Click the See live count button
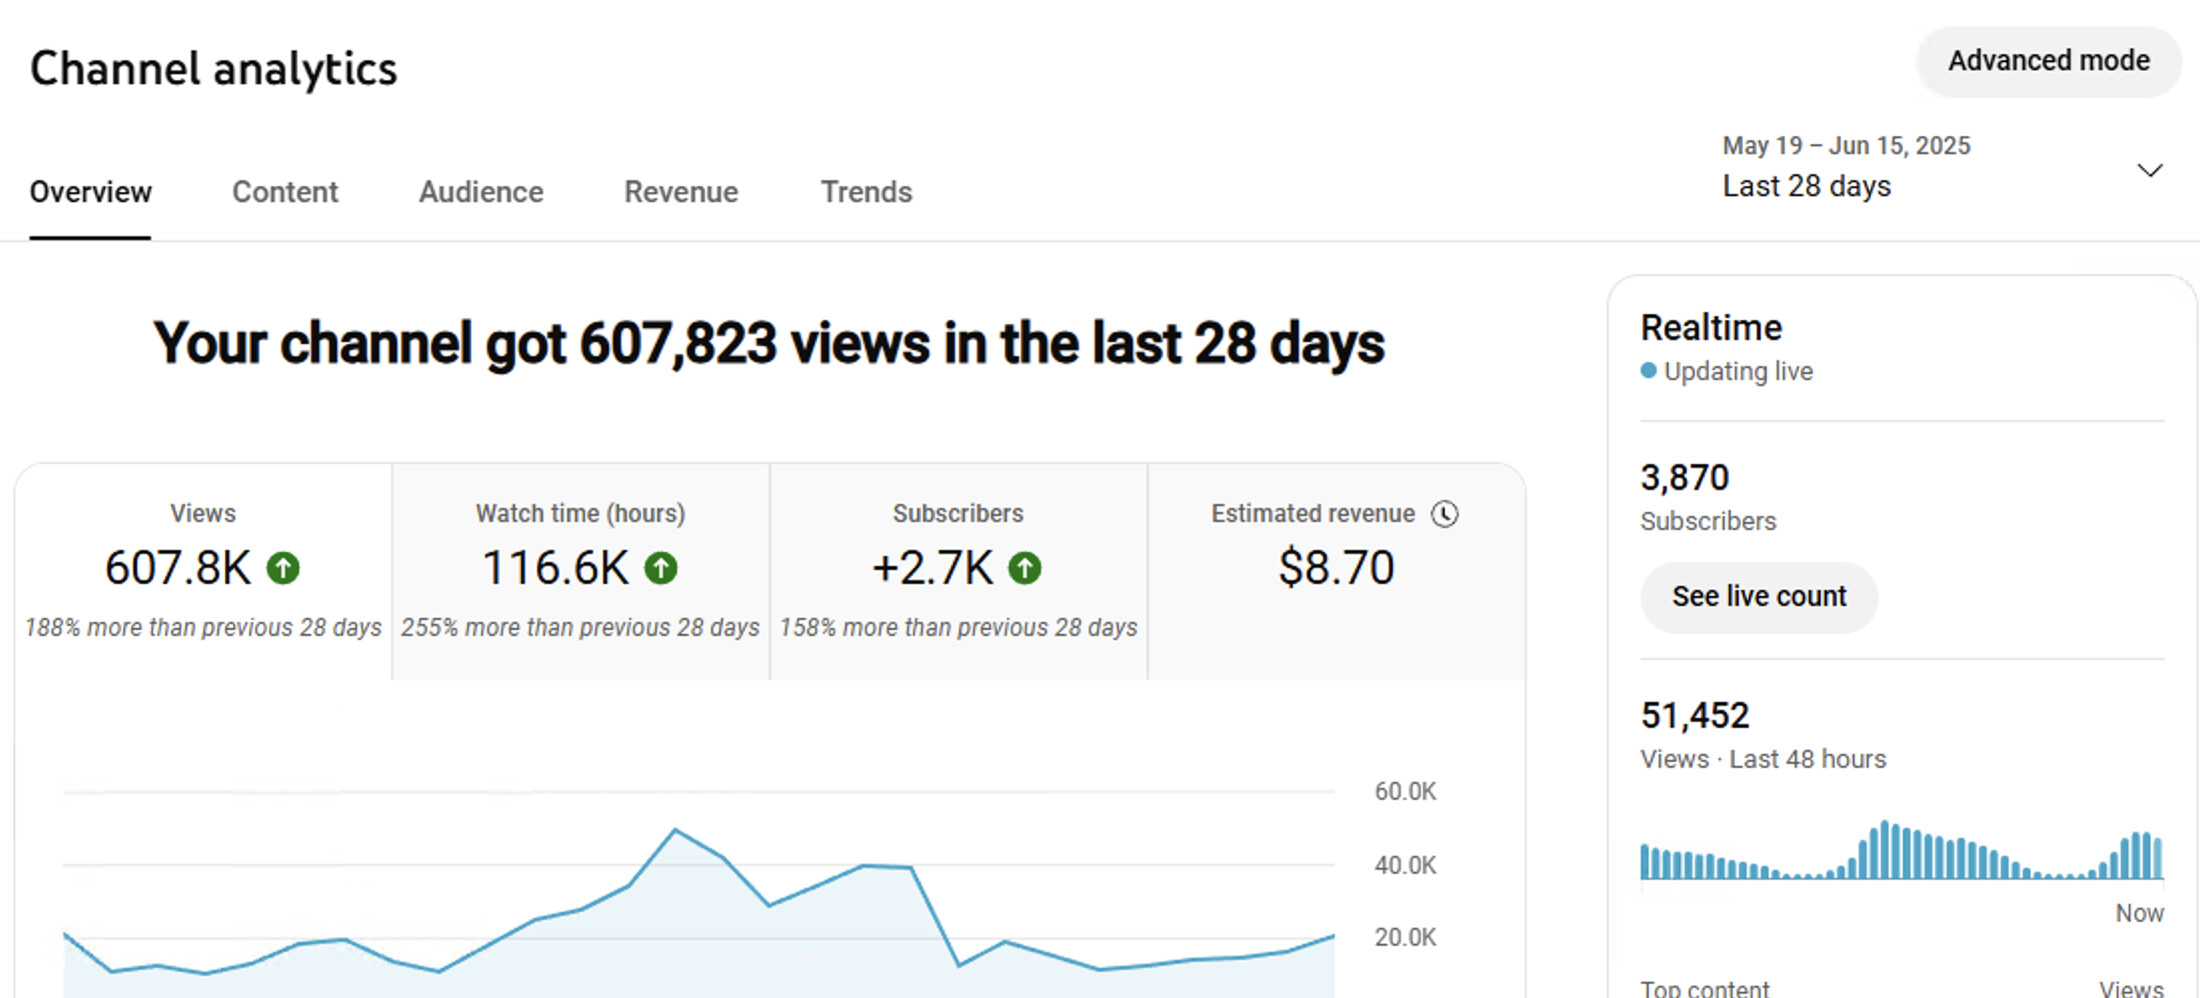Screen dimensions: 2200x998 pyautogui.click(x=1758, y=597)
